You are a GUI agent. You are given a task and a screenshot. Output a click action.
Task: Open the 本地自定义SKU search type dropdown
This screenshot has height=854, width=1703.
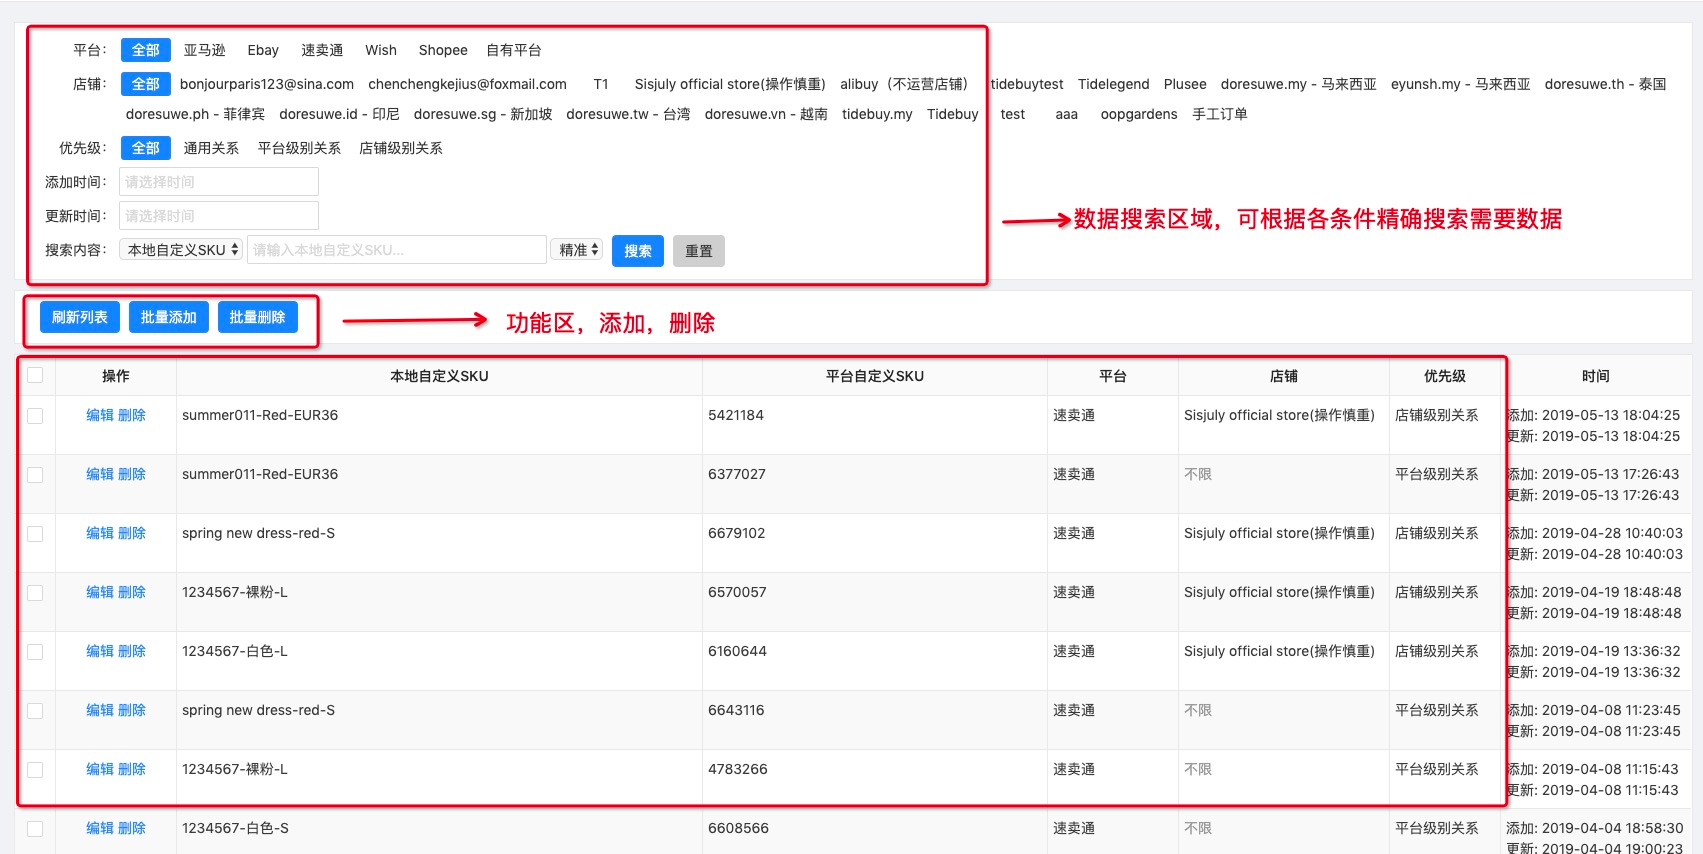(181, 250)
